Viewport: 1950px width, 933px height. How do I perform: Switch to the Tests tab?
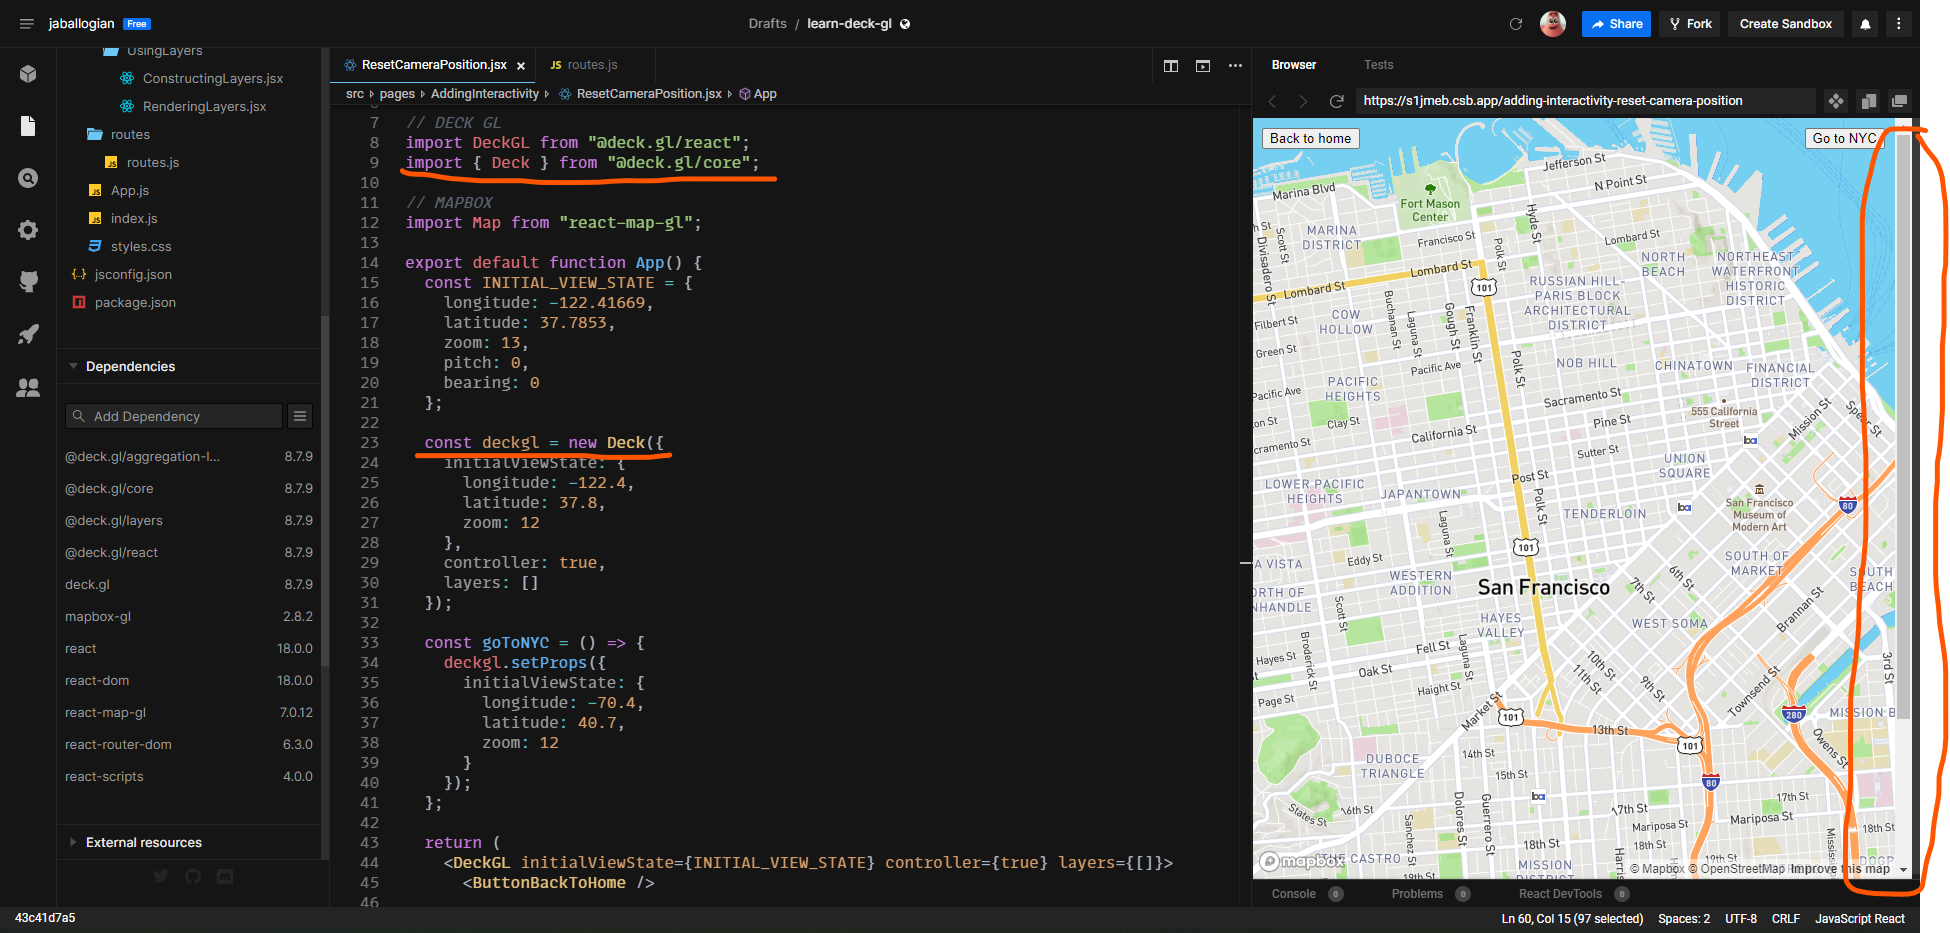click(x=1379, y=64)
